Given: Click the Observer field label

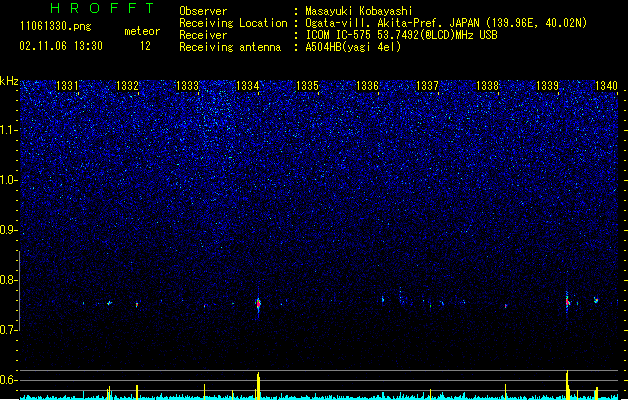Looking at the screenshot, I should [203, 11].
